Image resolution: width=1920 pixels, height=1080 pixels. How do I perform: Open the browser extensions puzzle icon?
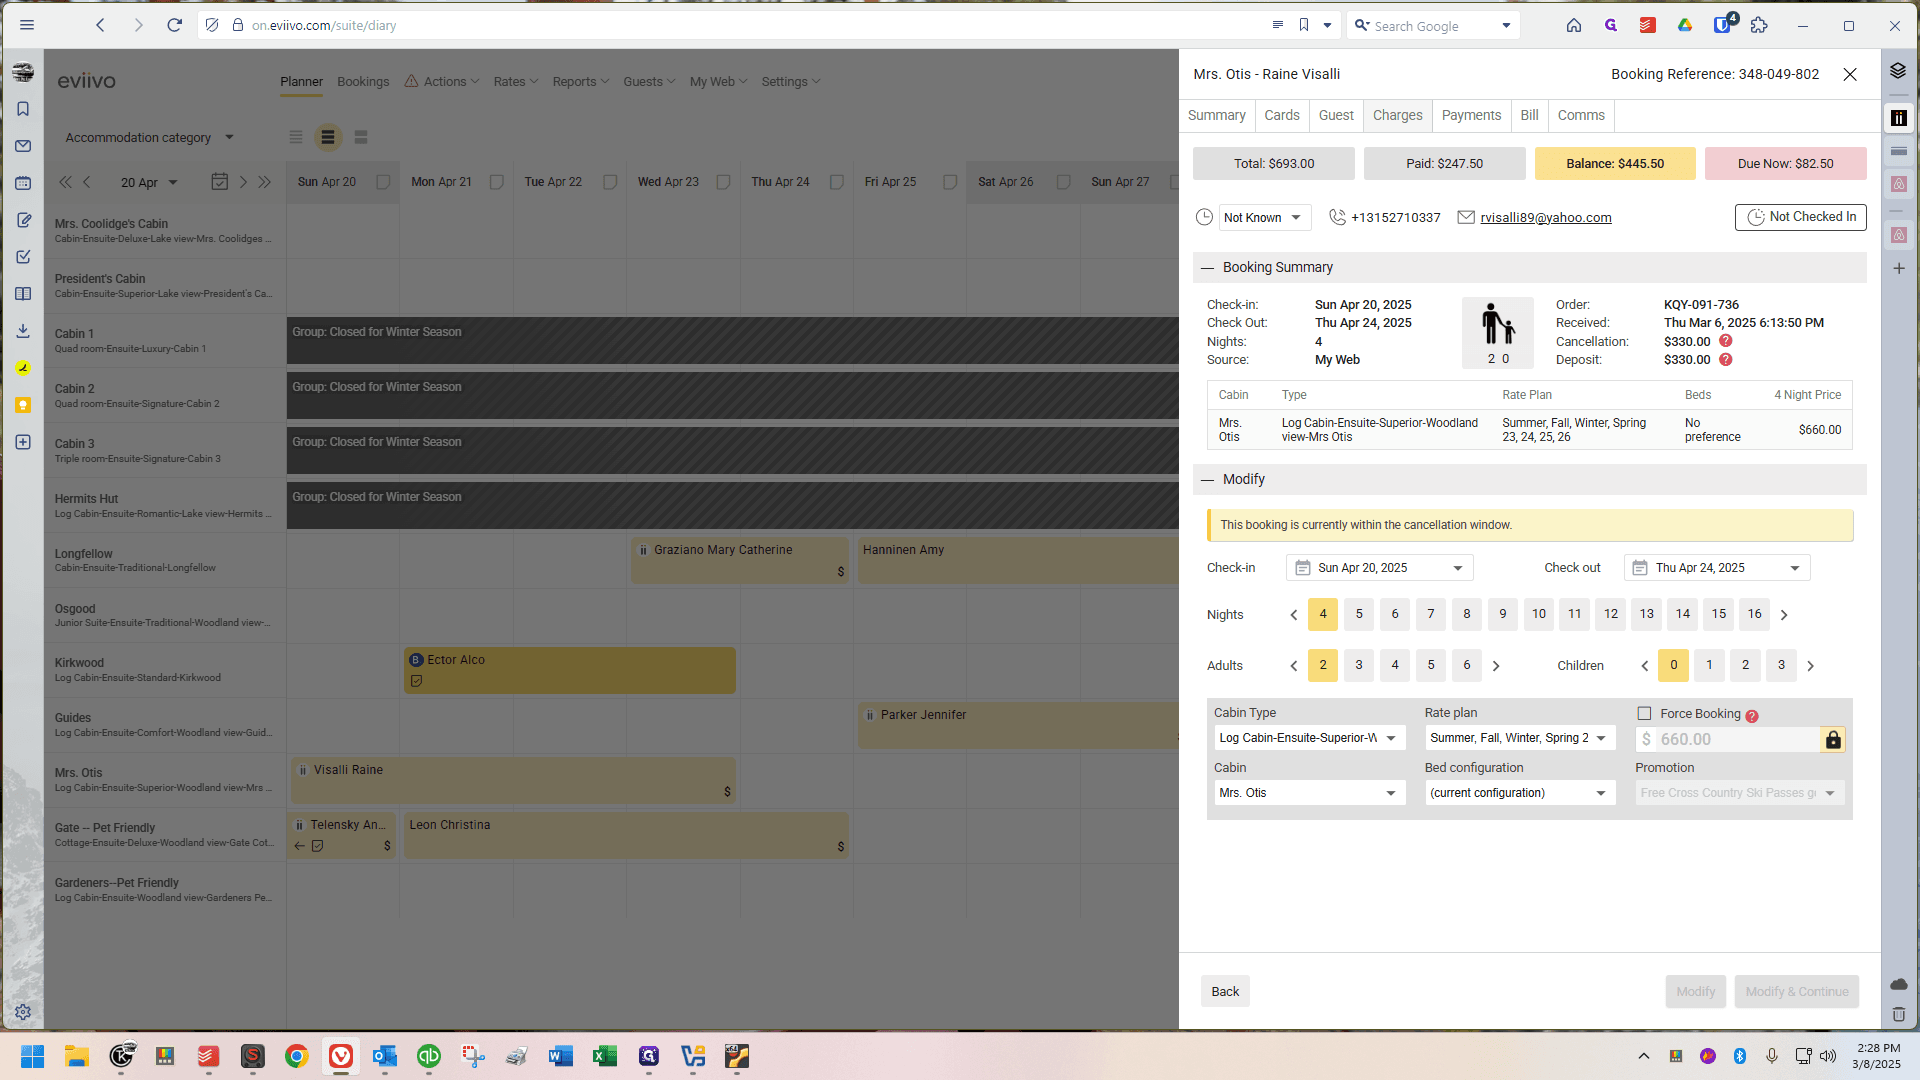(1759, 25)
